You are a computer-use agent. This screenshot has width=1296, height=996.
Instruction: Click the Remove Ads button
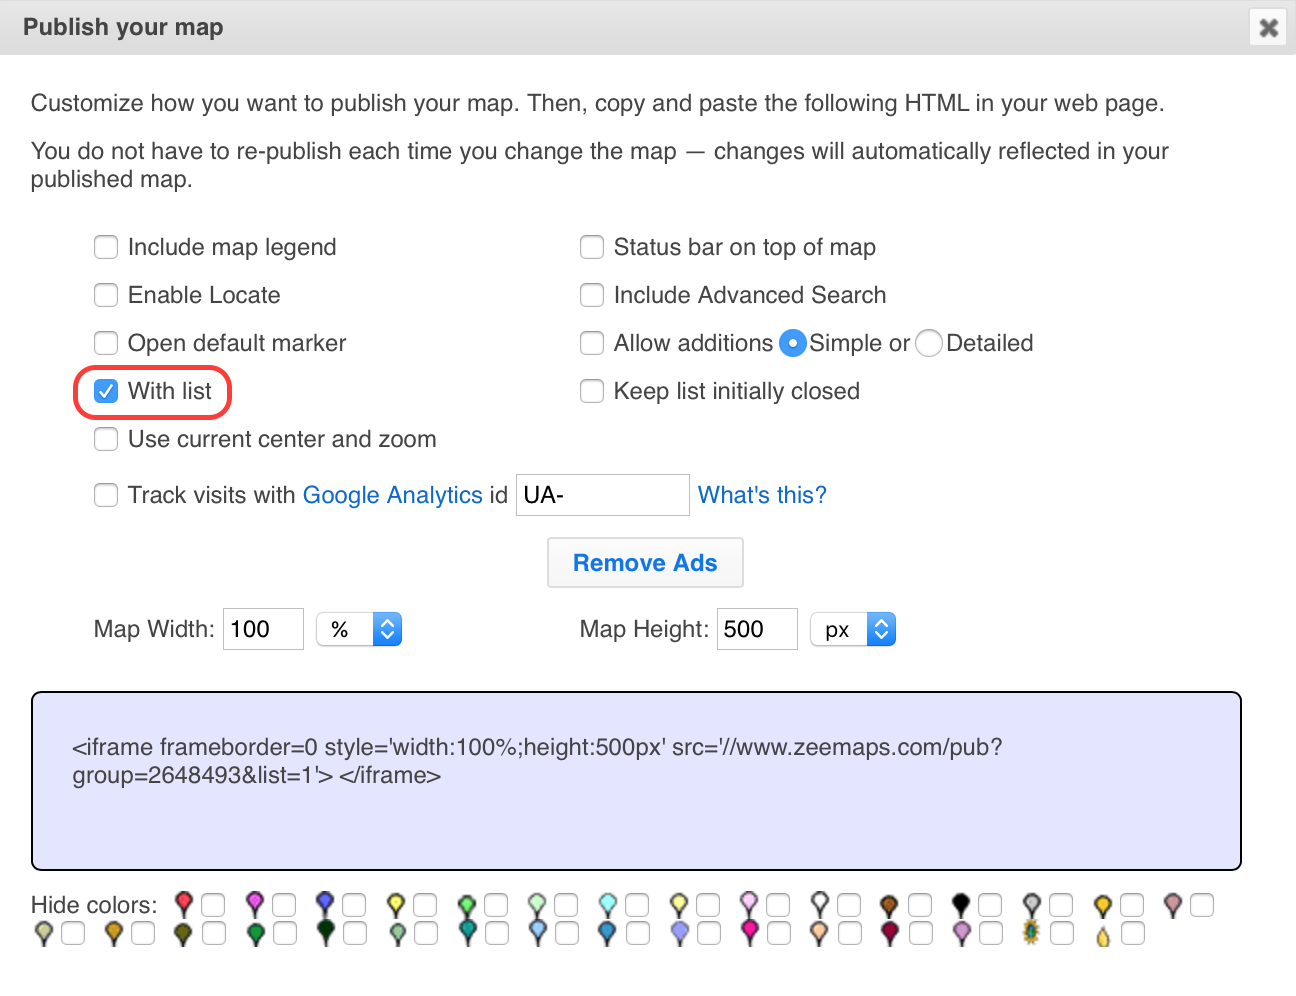pyautogui.click(x=645, y=563)
